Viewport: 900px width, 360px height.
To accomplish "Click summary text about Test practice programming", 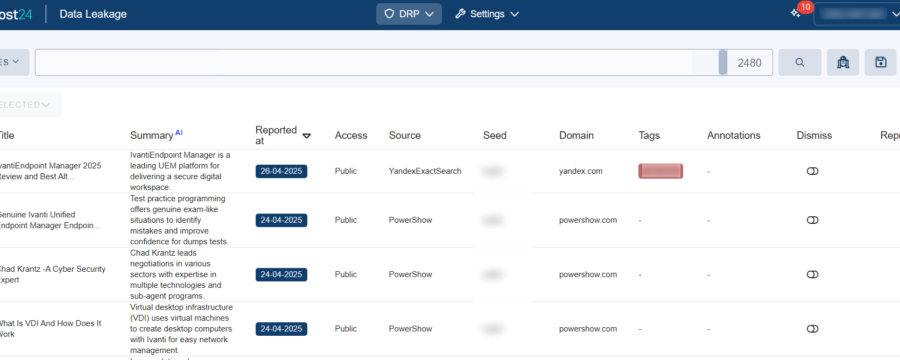I will pos(178,220).
